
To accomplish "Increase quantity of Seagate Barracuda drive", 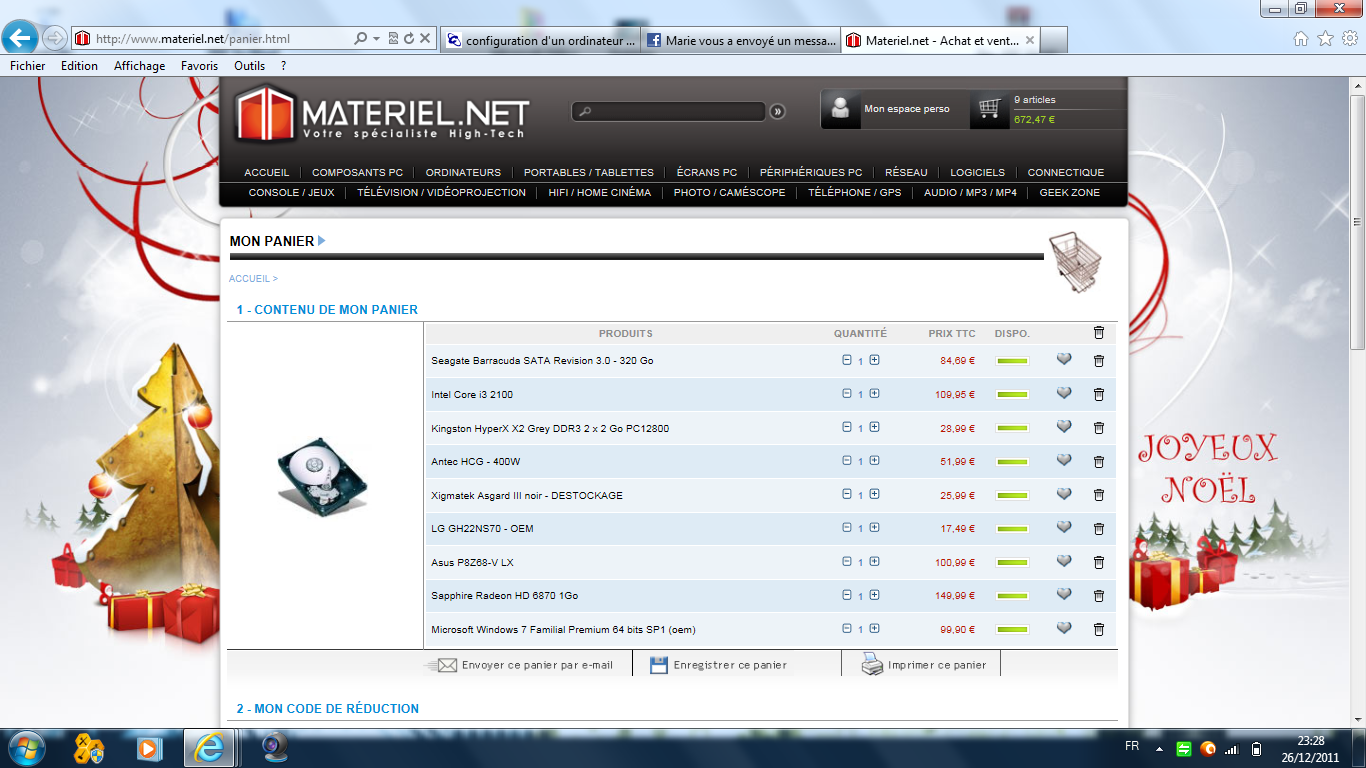I will click(x=874, y=360).
